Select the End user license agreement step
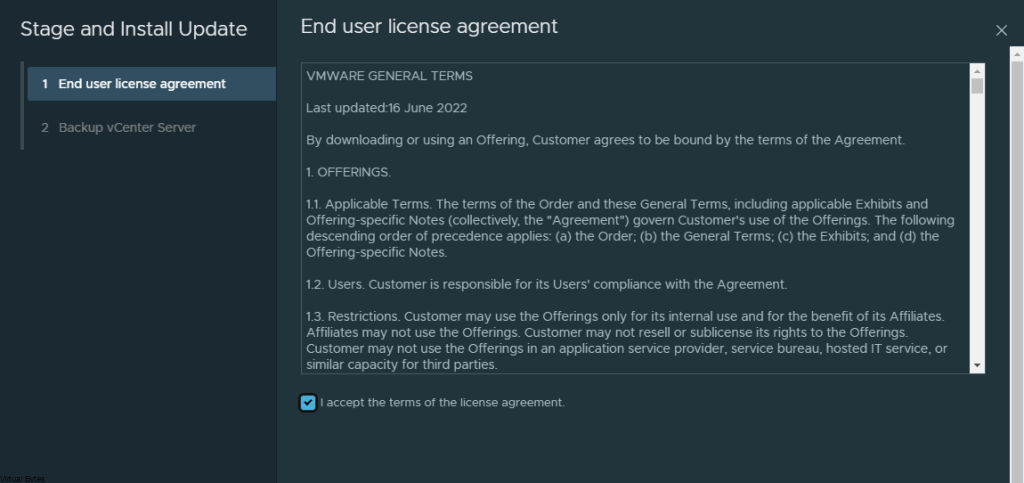 [141, 84]
